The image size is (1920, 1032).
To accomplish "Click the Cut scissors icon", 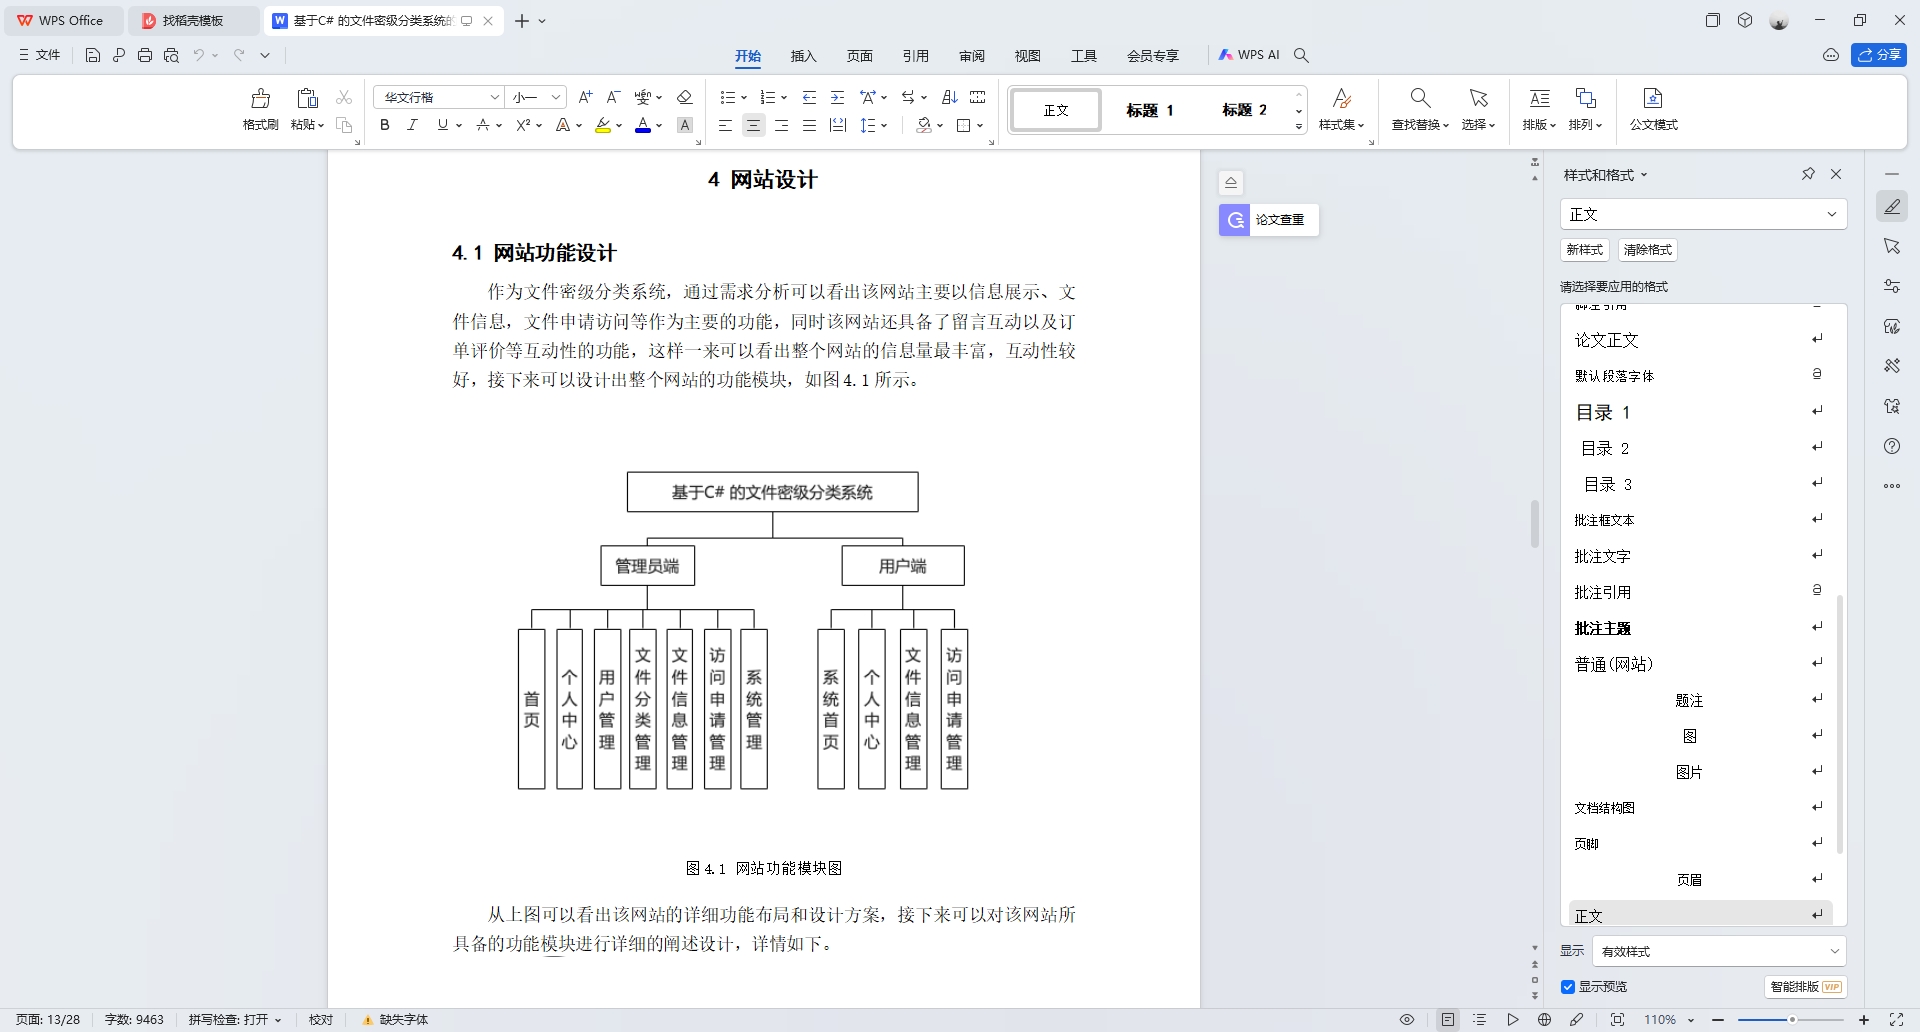I will pos(344,97).
